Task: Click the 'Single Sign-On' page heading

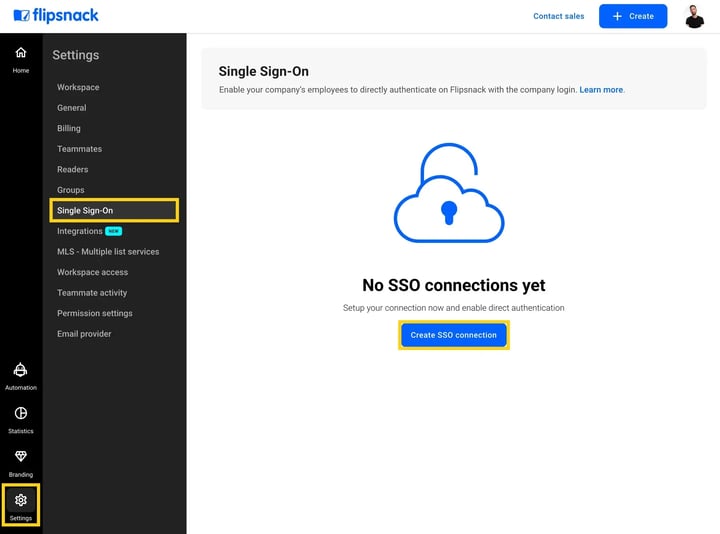Action: click(264, 71)
